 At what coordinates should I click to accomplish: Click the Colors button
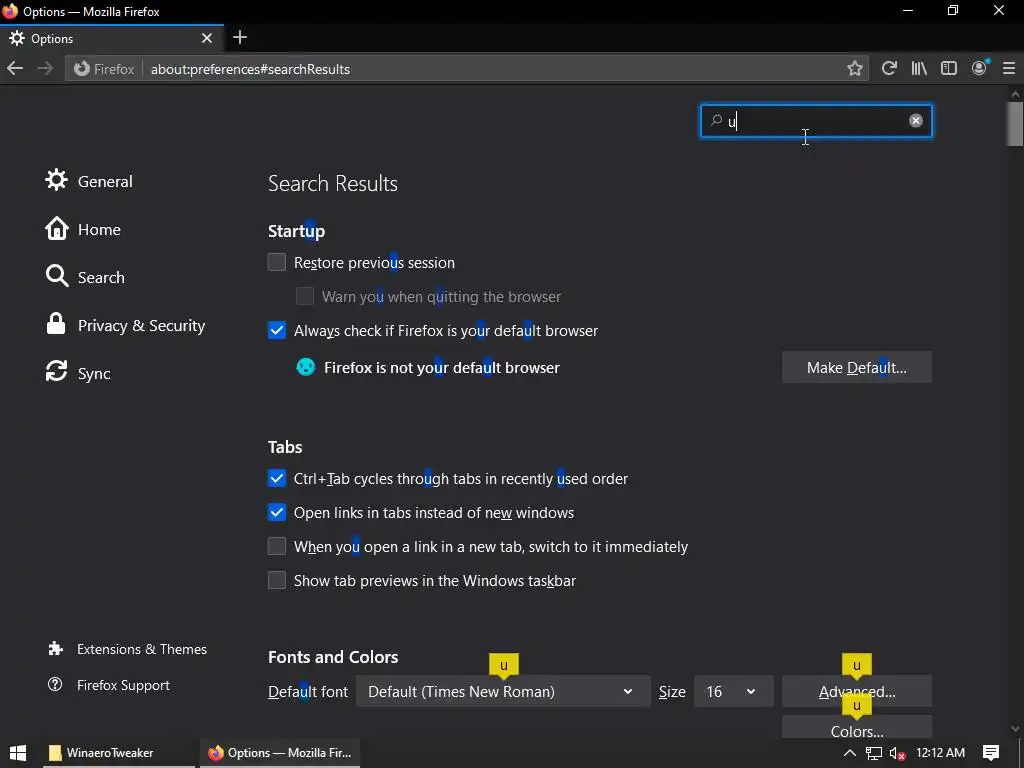[x=857, y=728]
